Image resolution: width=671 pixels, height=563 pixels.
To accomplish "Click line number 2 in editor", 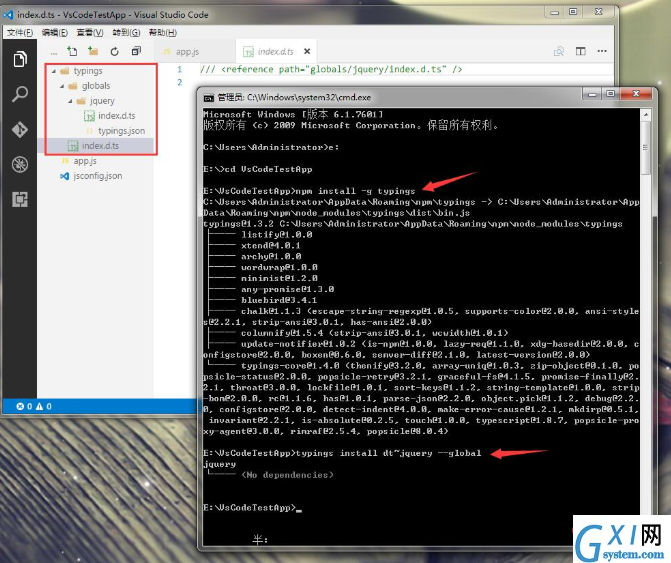I will point(180,82).
